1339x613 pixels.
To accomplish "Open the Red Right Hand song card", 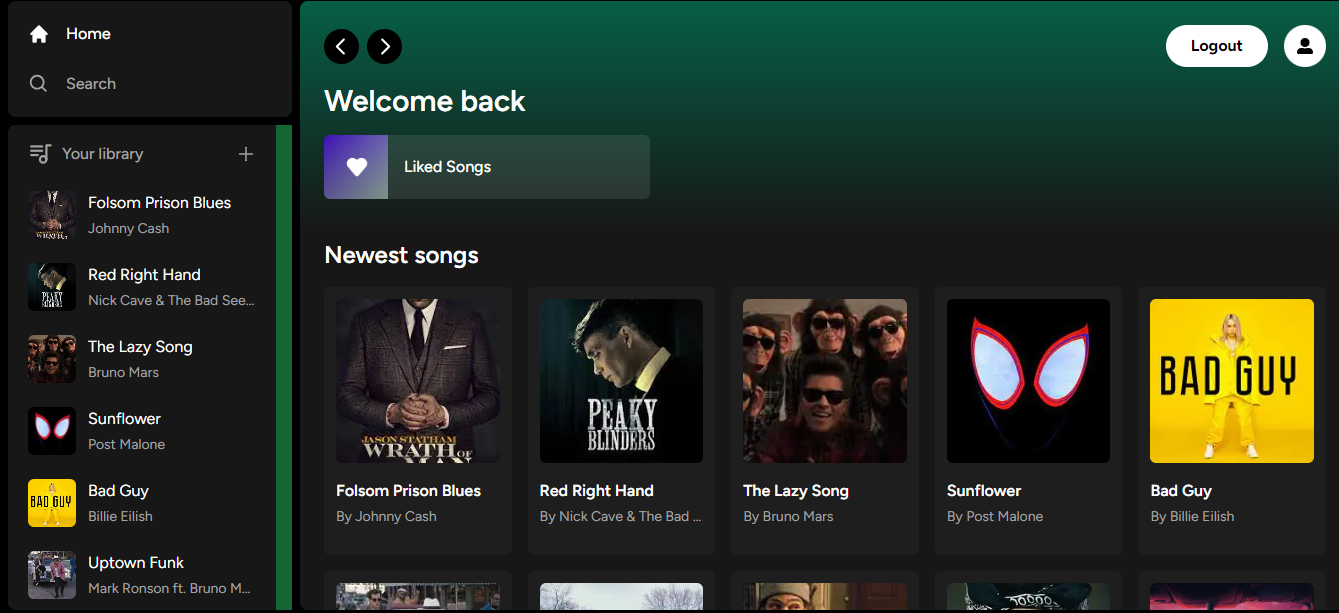I will point(621,420).
